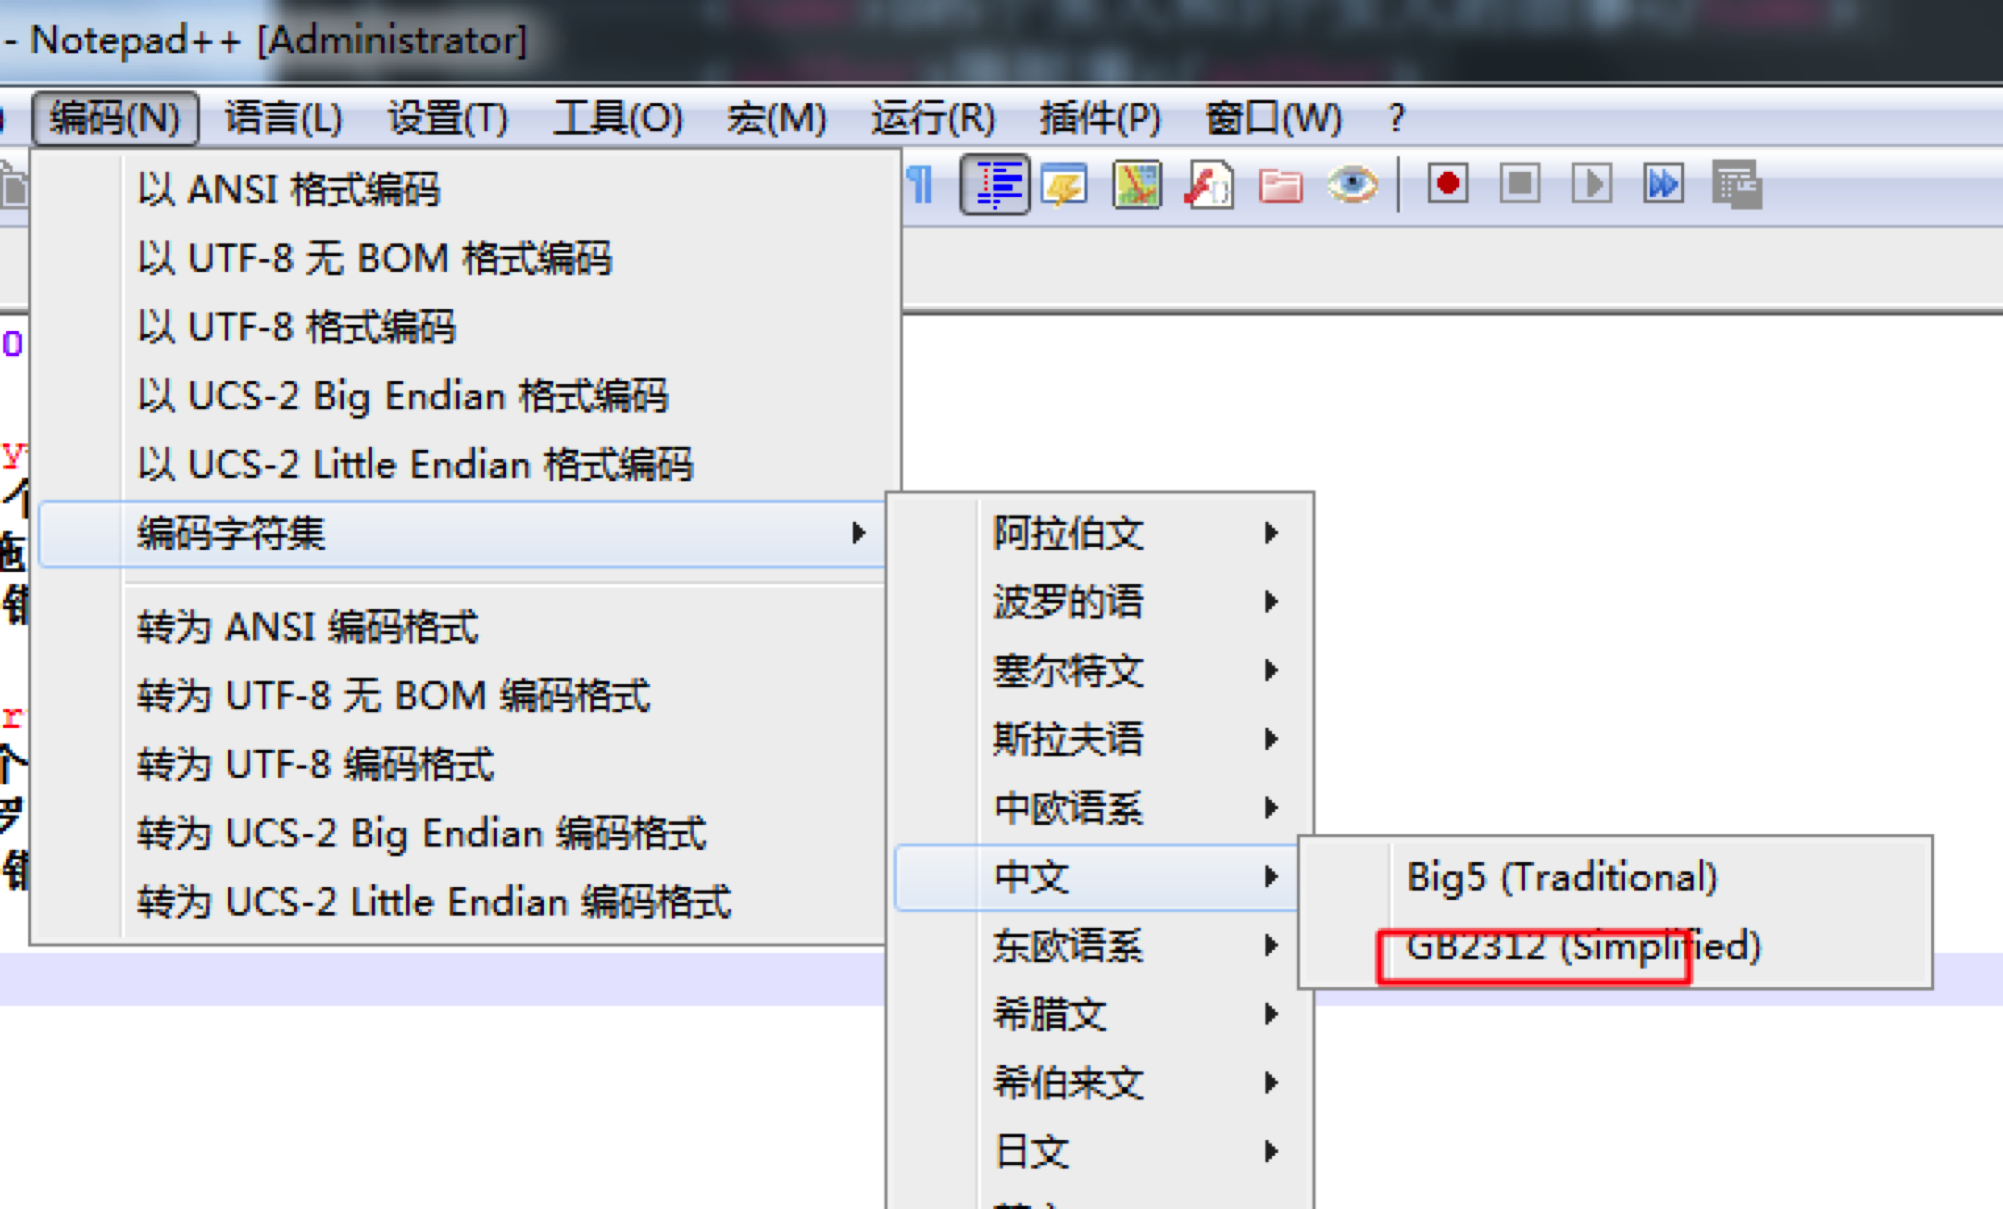Choose 以 UTF-8 无 BOM 格式编码
Image resolution: width=2003 pixels, height=1209 pixels.
pos(465,258)
